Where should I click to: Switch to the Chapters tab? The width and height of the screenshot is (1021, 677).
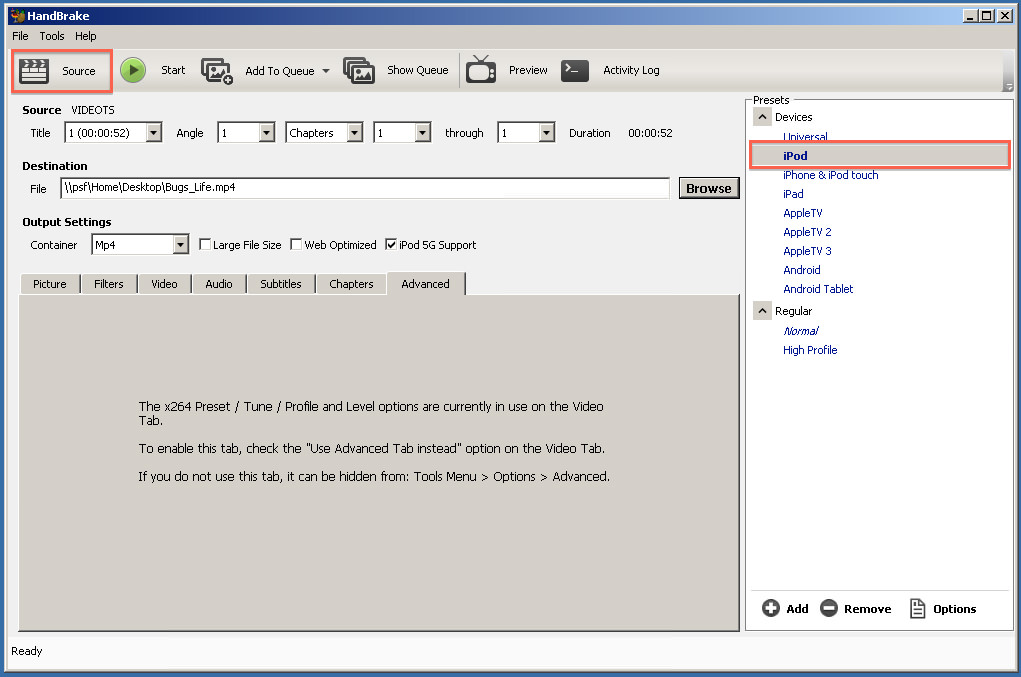352,284
